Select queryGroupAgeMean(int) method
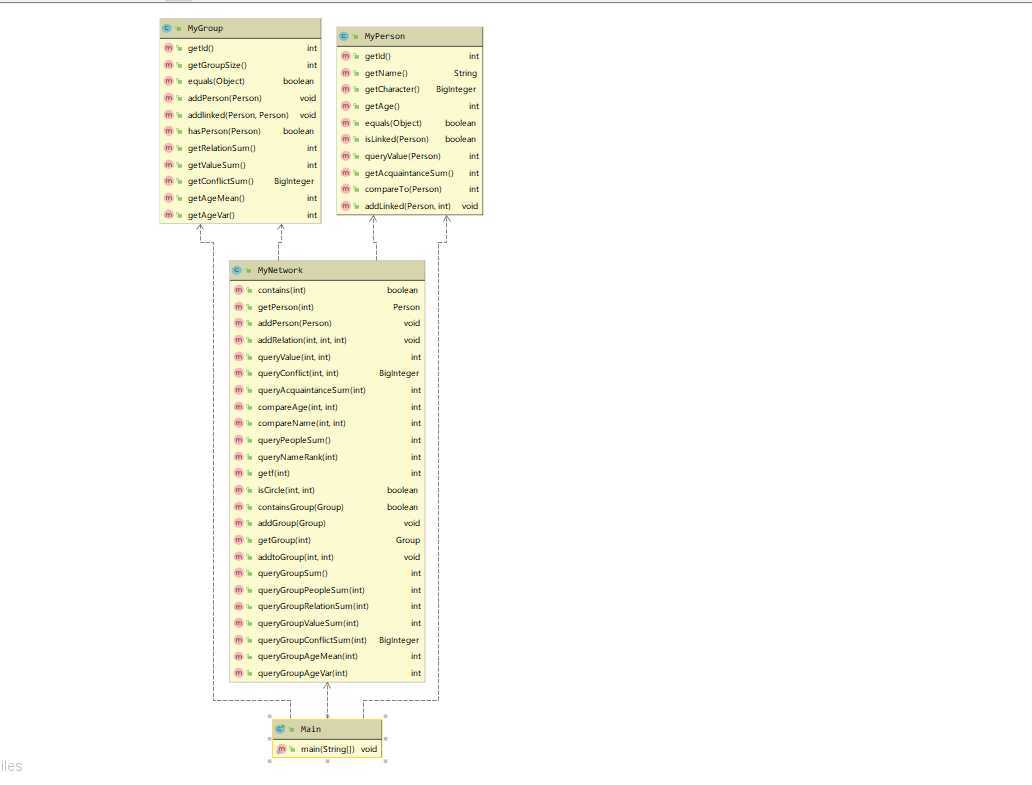The image size is (1032, 785). point(327,656)
